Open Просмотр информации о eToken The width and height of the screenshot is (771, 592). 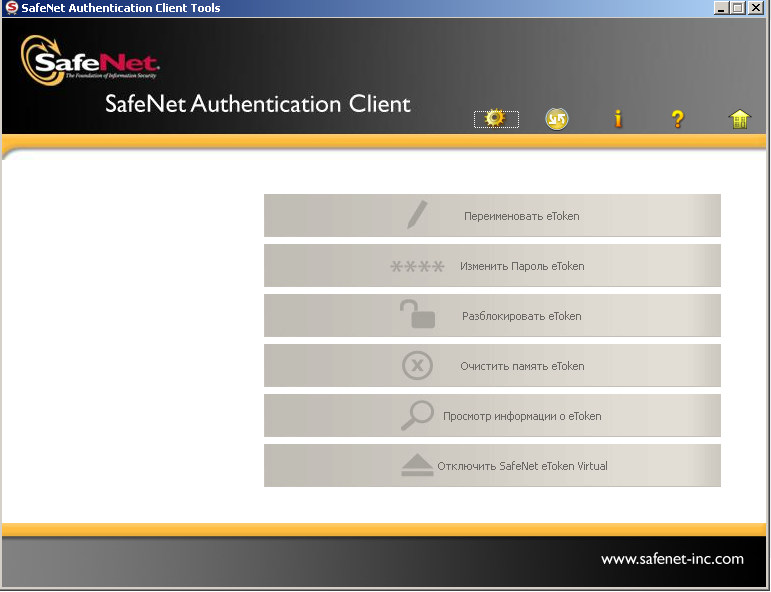point(492,415)
